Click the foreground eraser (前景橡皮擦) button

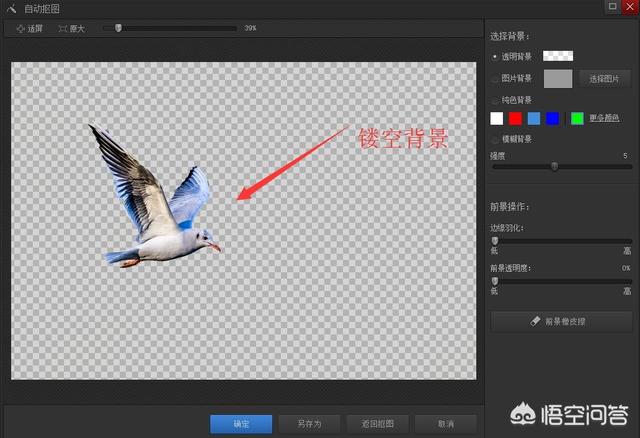561,321
